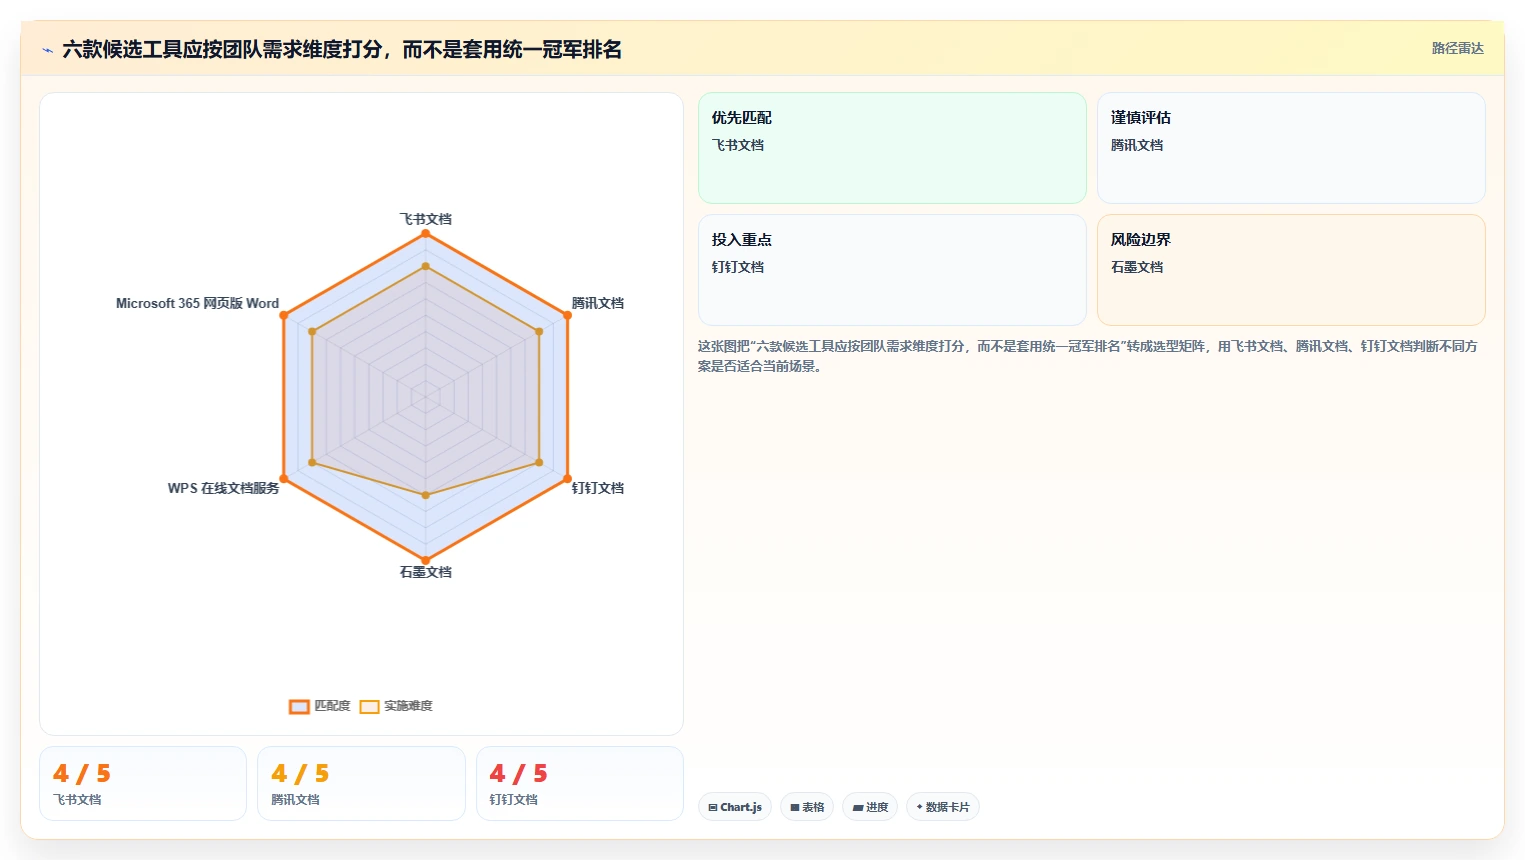This screenshot has height=860, width=1525.
Task: Click the inner 实施难度 point on 钉钉文档 axis
Action: (x=539, y=462)
